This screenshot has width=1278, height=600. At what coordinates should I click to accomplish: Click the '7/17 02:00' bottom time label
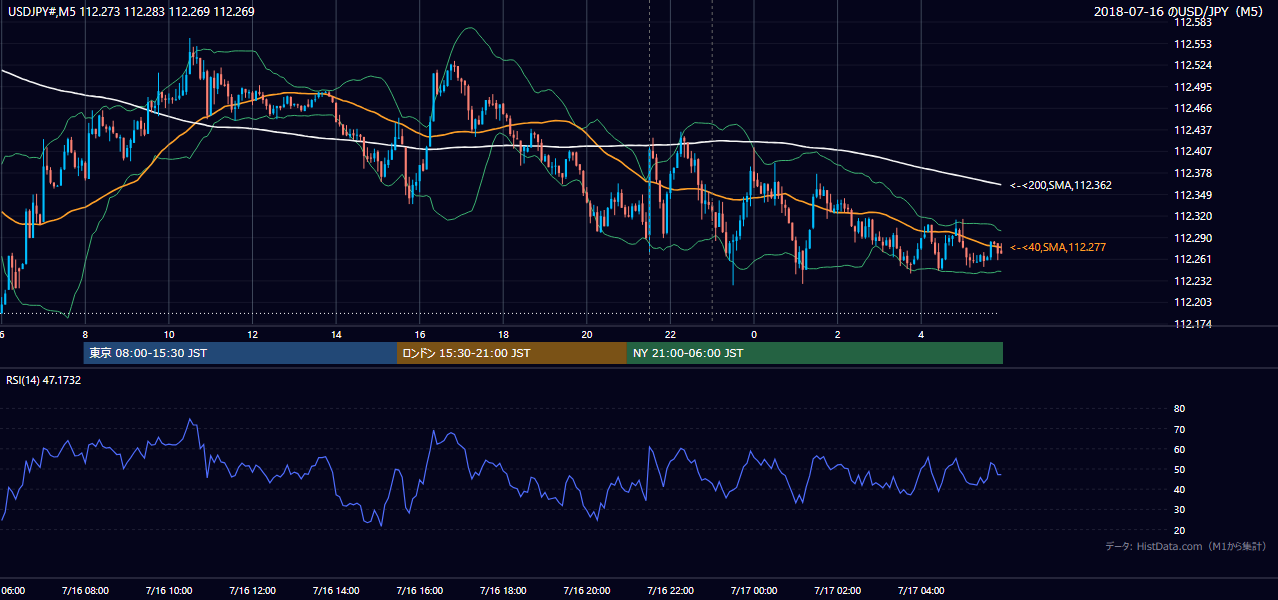click(837, 590)
